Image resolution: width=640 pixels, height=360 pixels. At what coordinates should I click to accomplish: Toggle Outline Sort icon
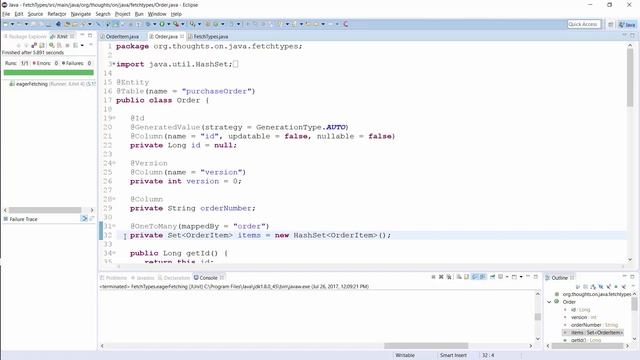pyautogui.click(x=593, y=287)
